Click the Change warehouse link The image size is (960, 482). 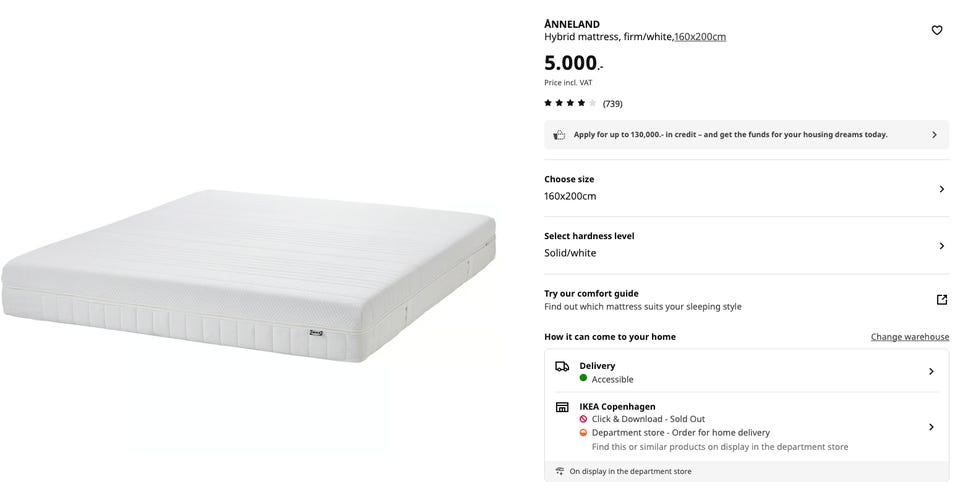[909, 337]
